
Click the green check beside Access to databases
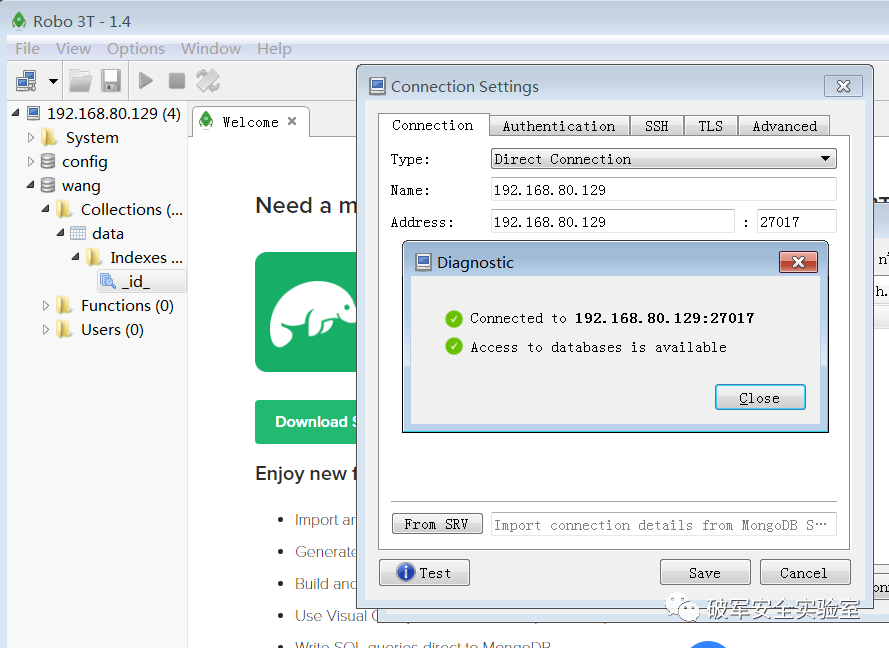[454, 346]
